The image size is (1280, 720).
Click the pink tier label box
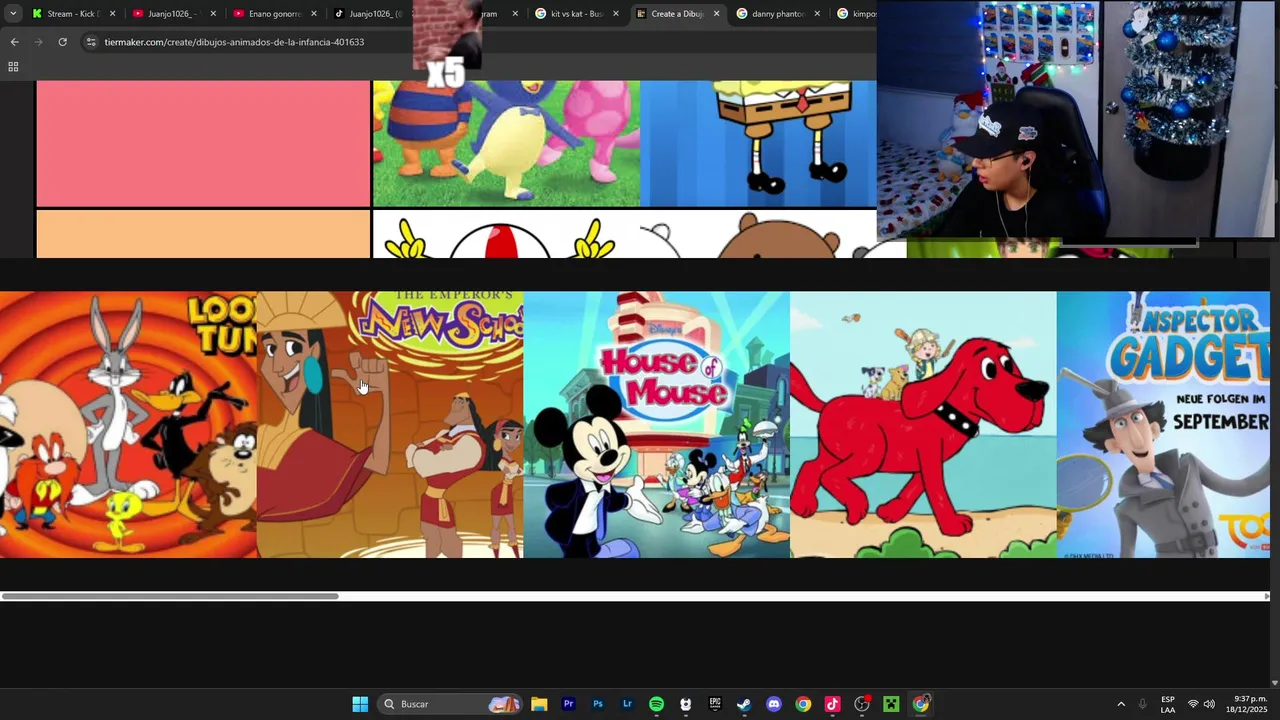click(203, 144)
